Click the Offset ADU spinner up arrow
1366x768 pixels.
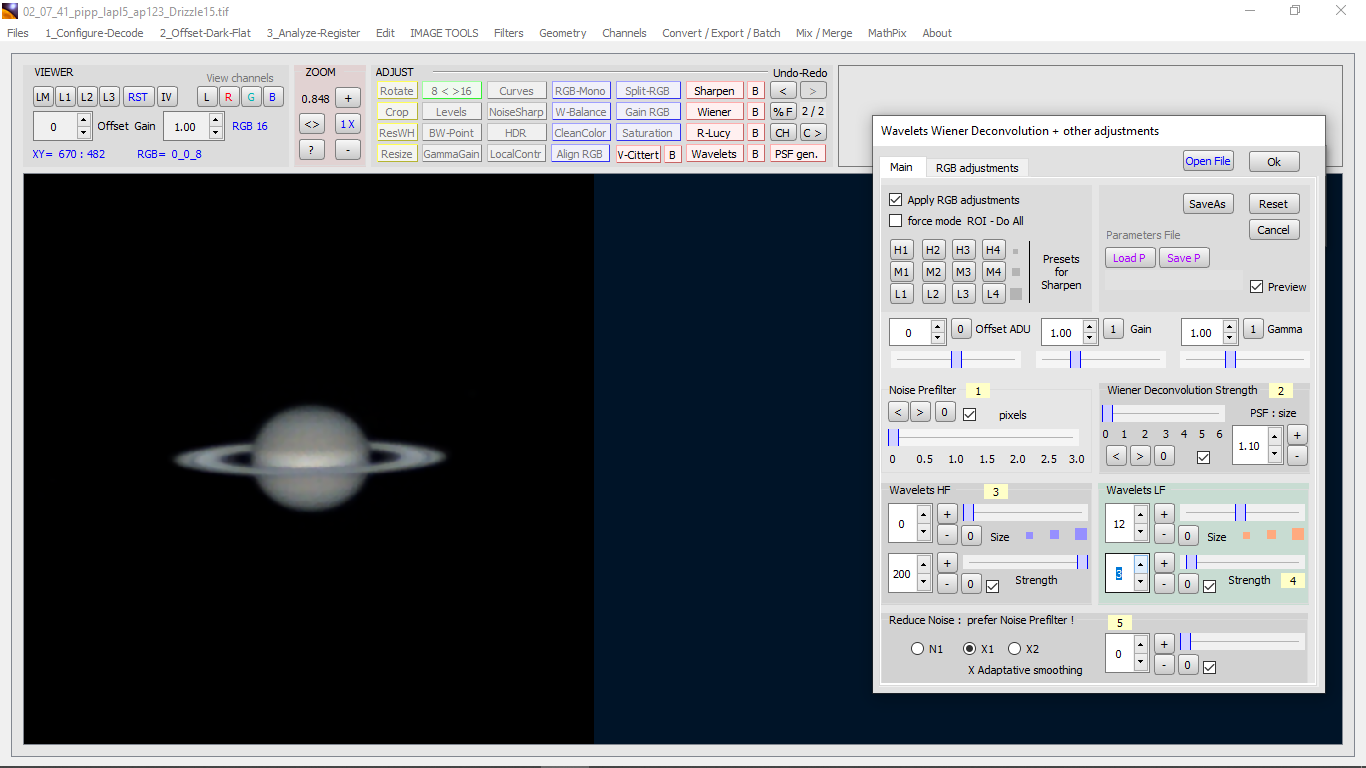pos(937,326)
